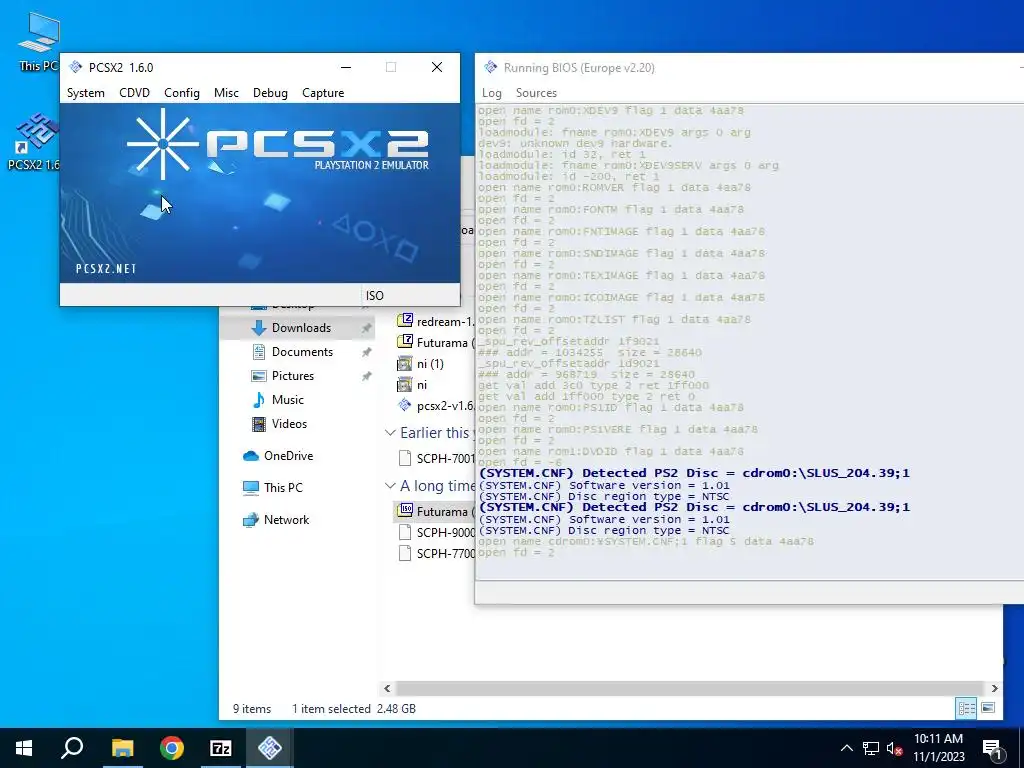Select Videos in Explorer sidebar

(289, 424)
